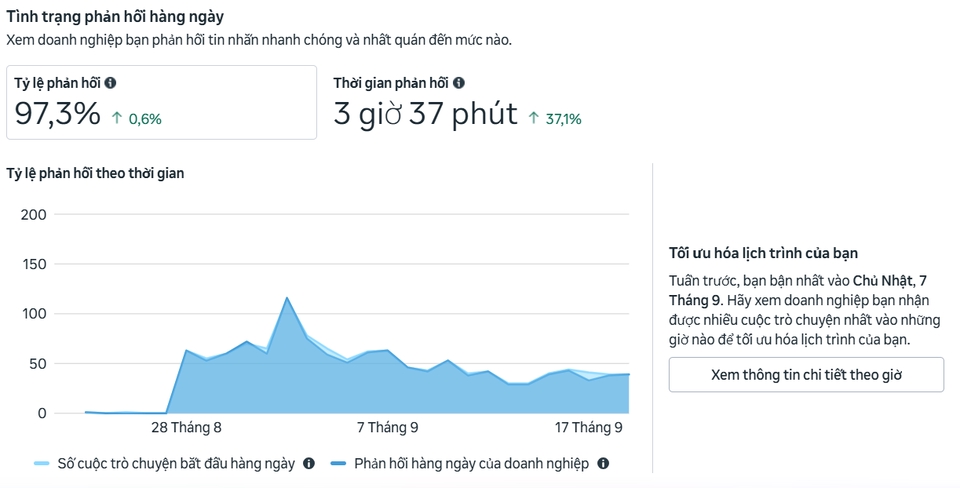Click the 28 Tháng 8 axis label
Screen dimensions: 960x488
pyautogui.click(x=186, y=427)
